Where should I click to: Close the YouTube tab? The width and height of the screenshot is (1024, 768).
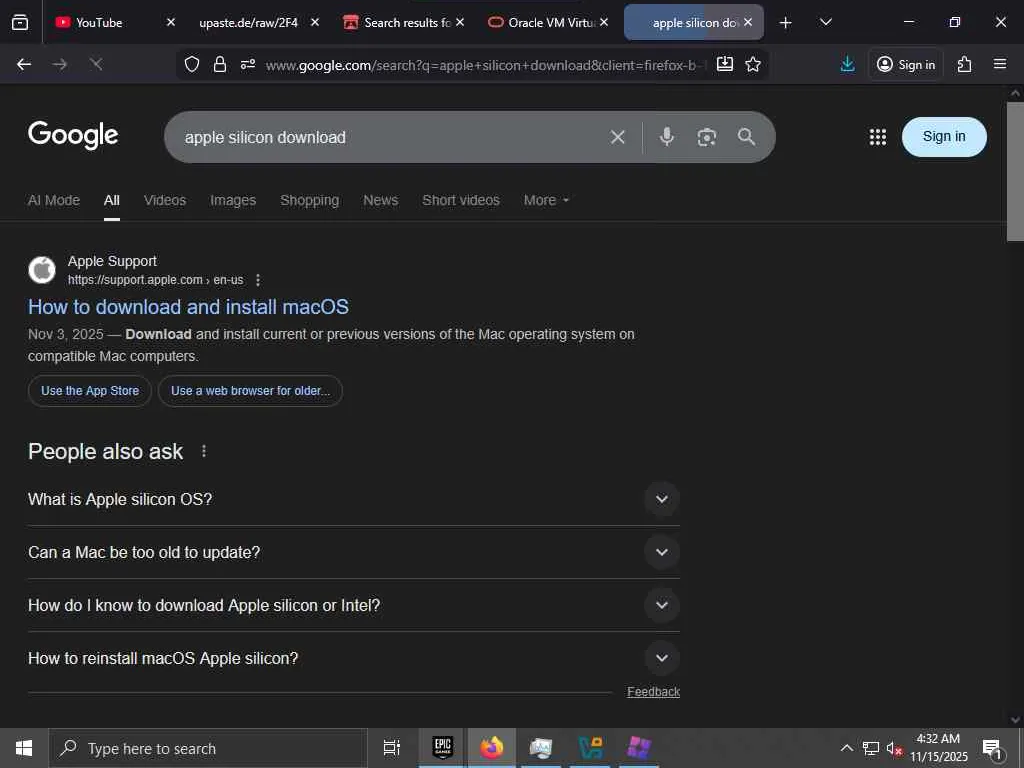pyautogui.click(x=170, y=22)
